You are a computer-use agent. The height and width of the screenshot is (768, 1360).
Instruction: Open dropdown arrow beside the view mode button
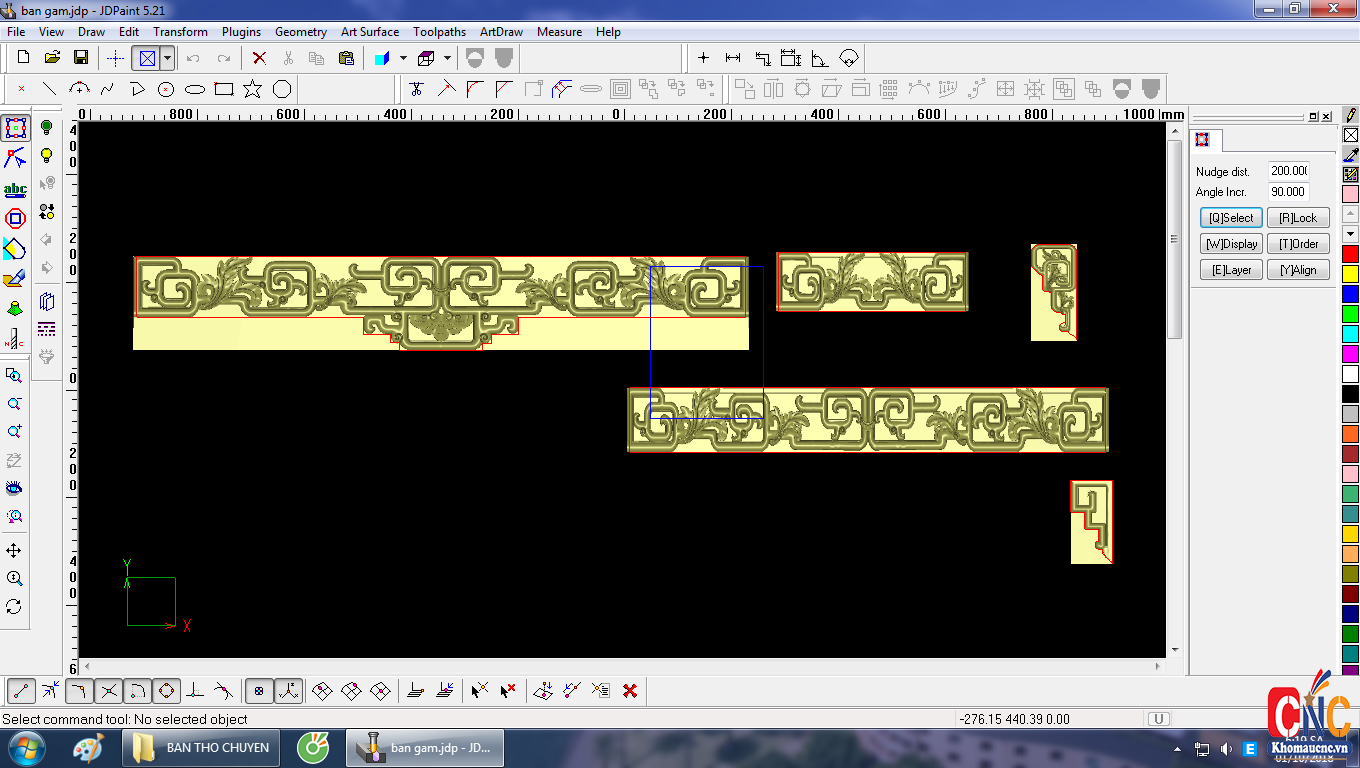(x=167, y=58)
